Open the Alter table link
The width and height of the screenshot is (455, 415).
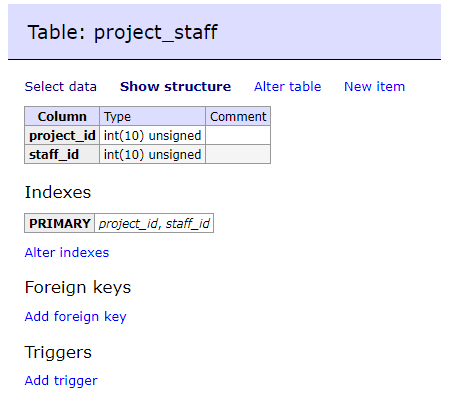[x=287, y=87]
